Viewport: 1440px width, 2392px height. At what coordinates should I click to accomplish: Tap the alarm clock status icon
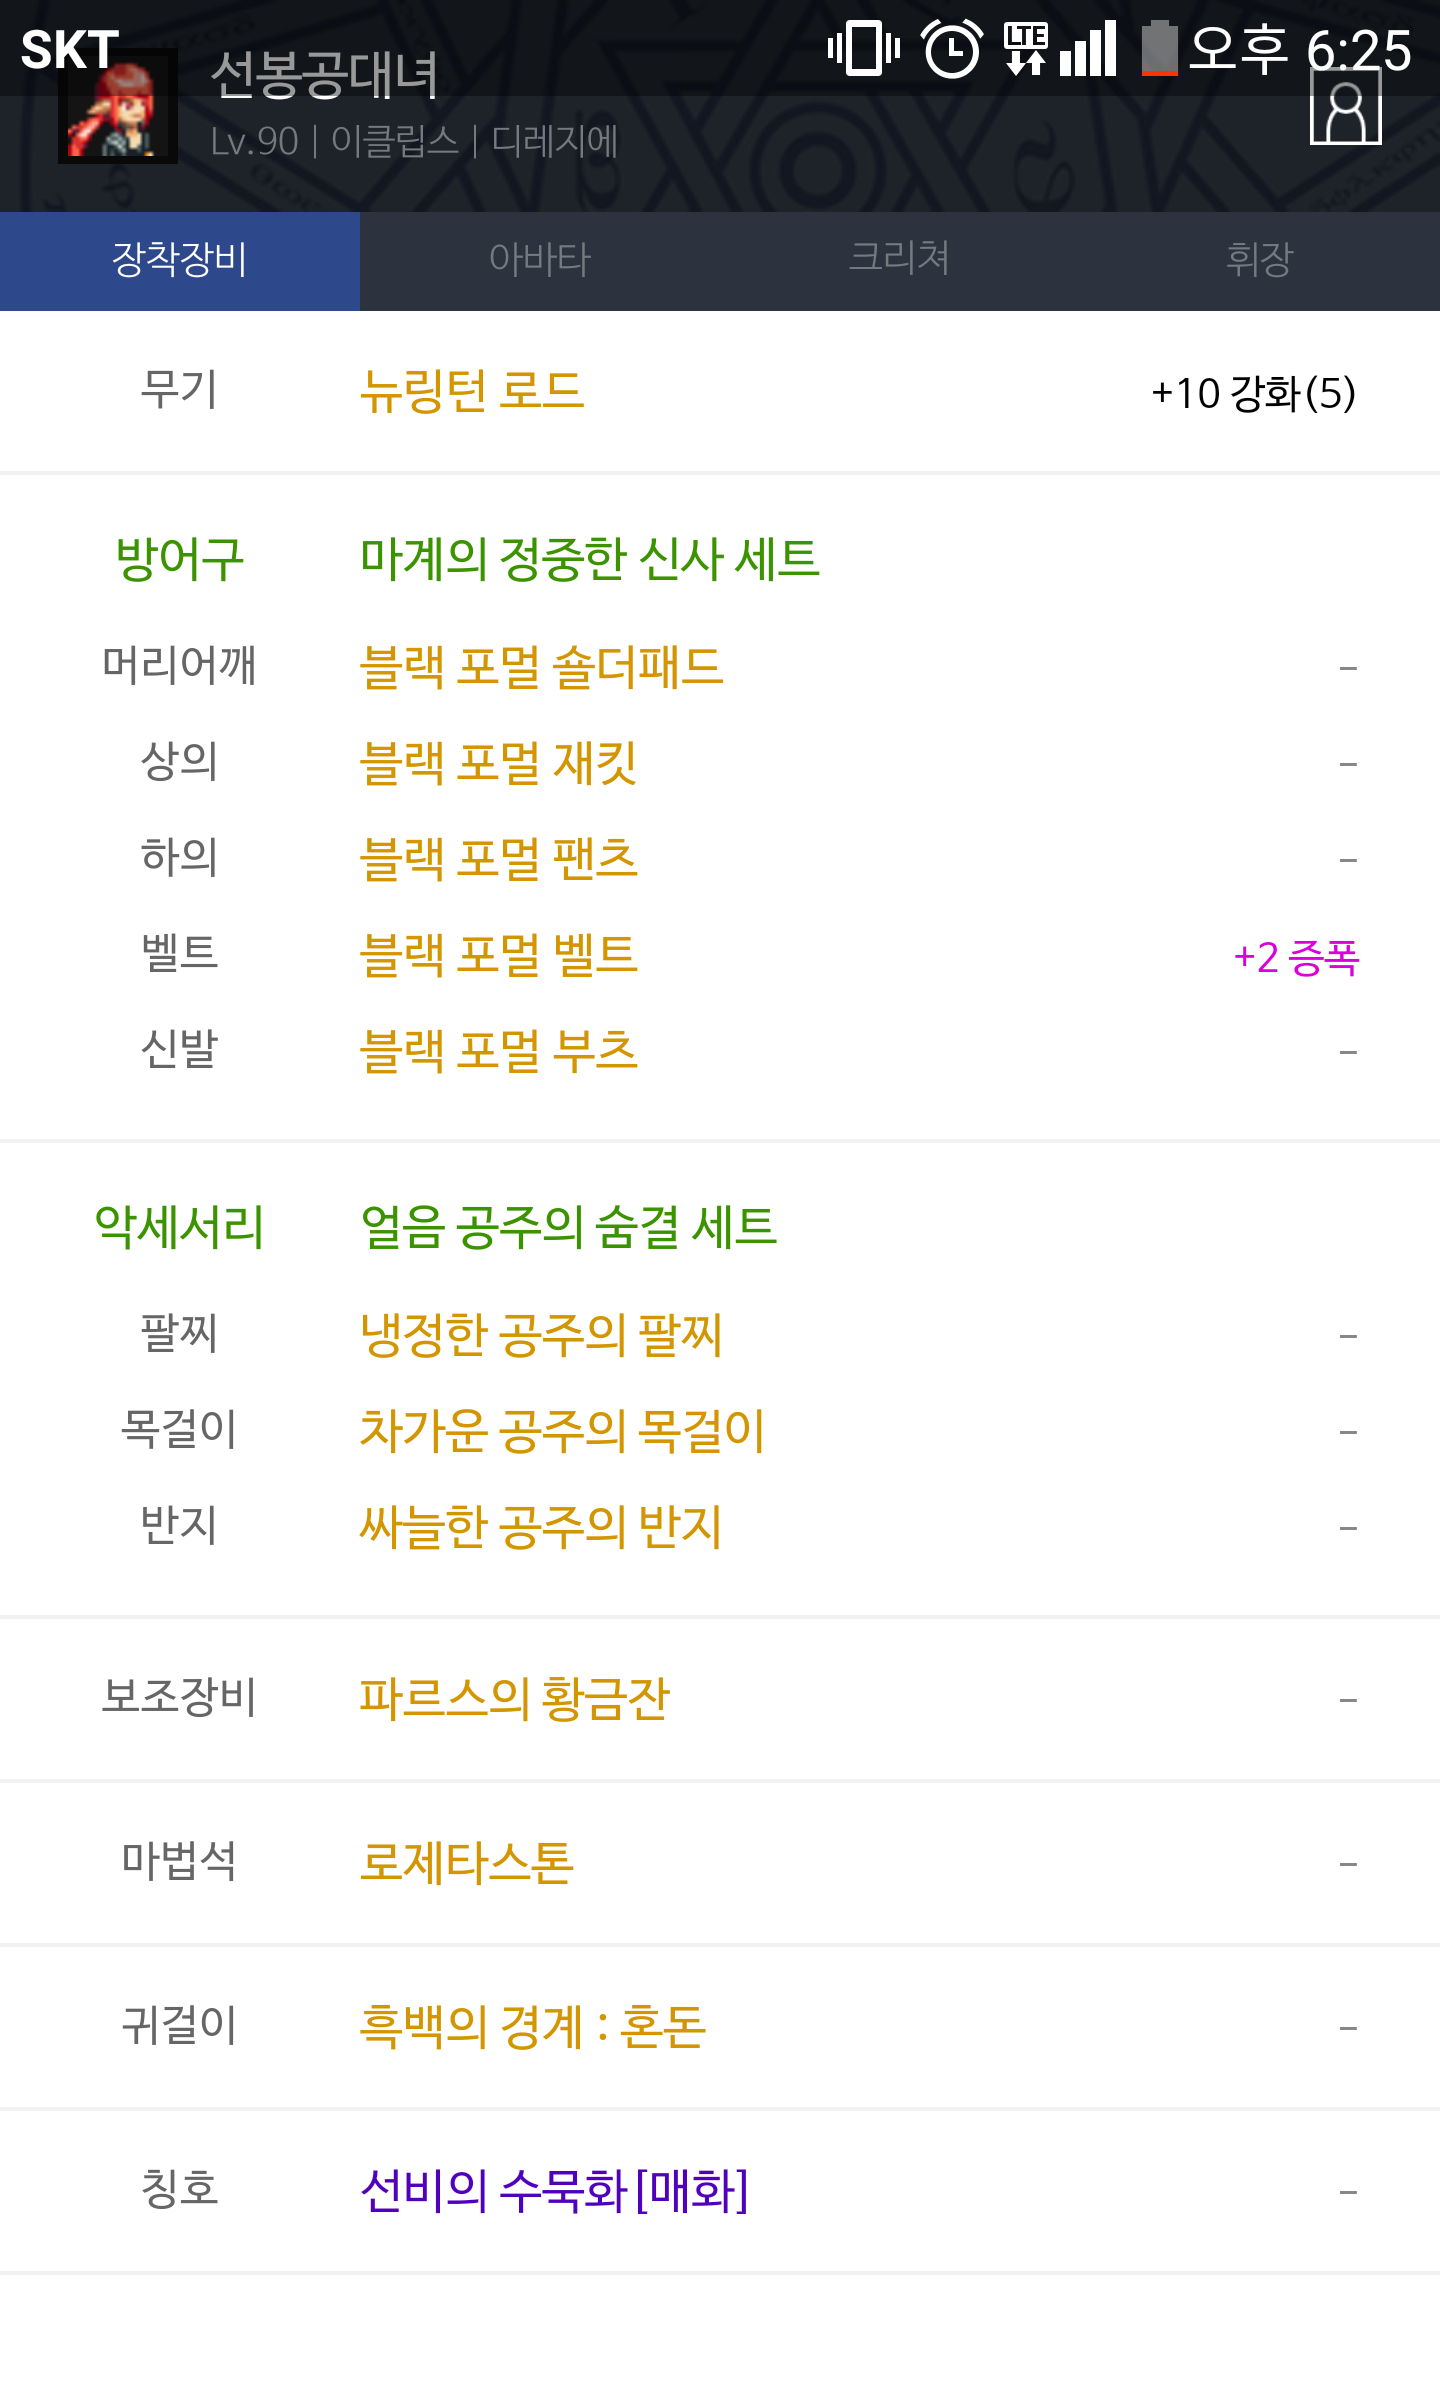(x=951, y=49)
